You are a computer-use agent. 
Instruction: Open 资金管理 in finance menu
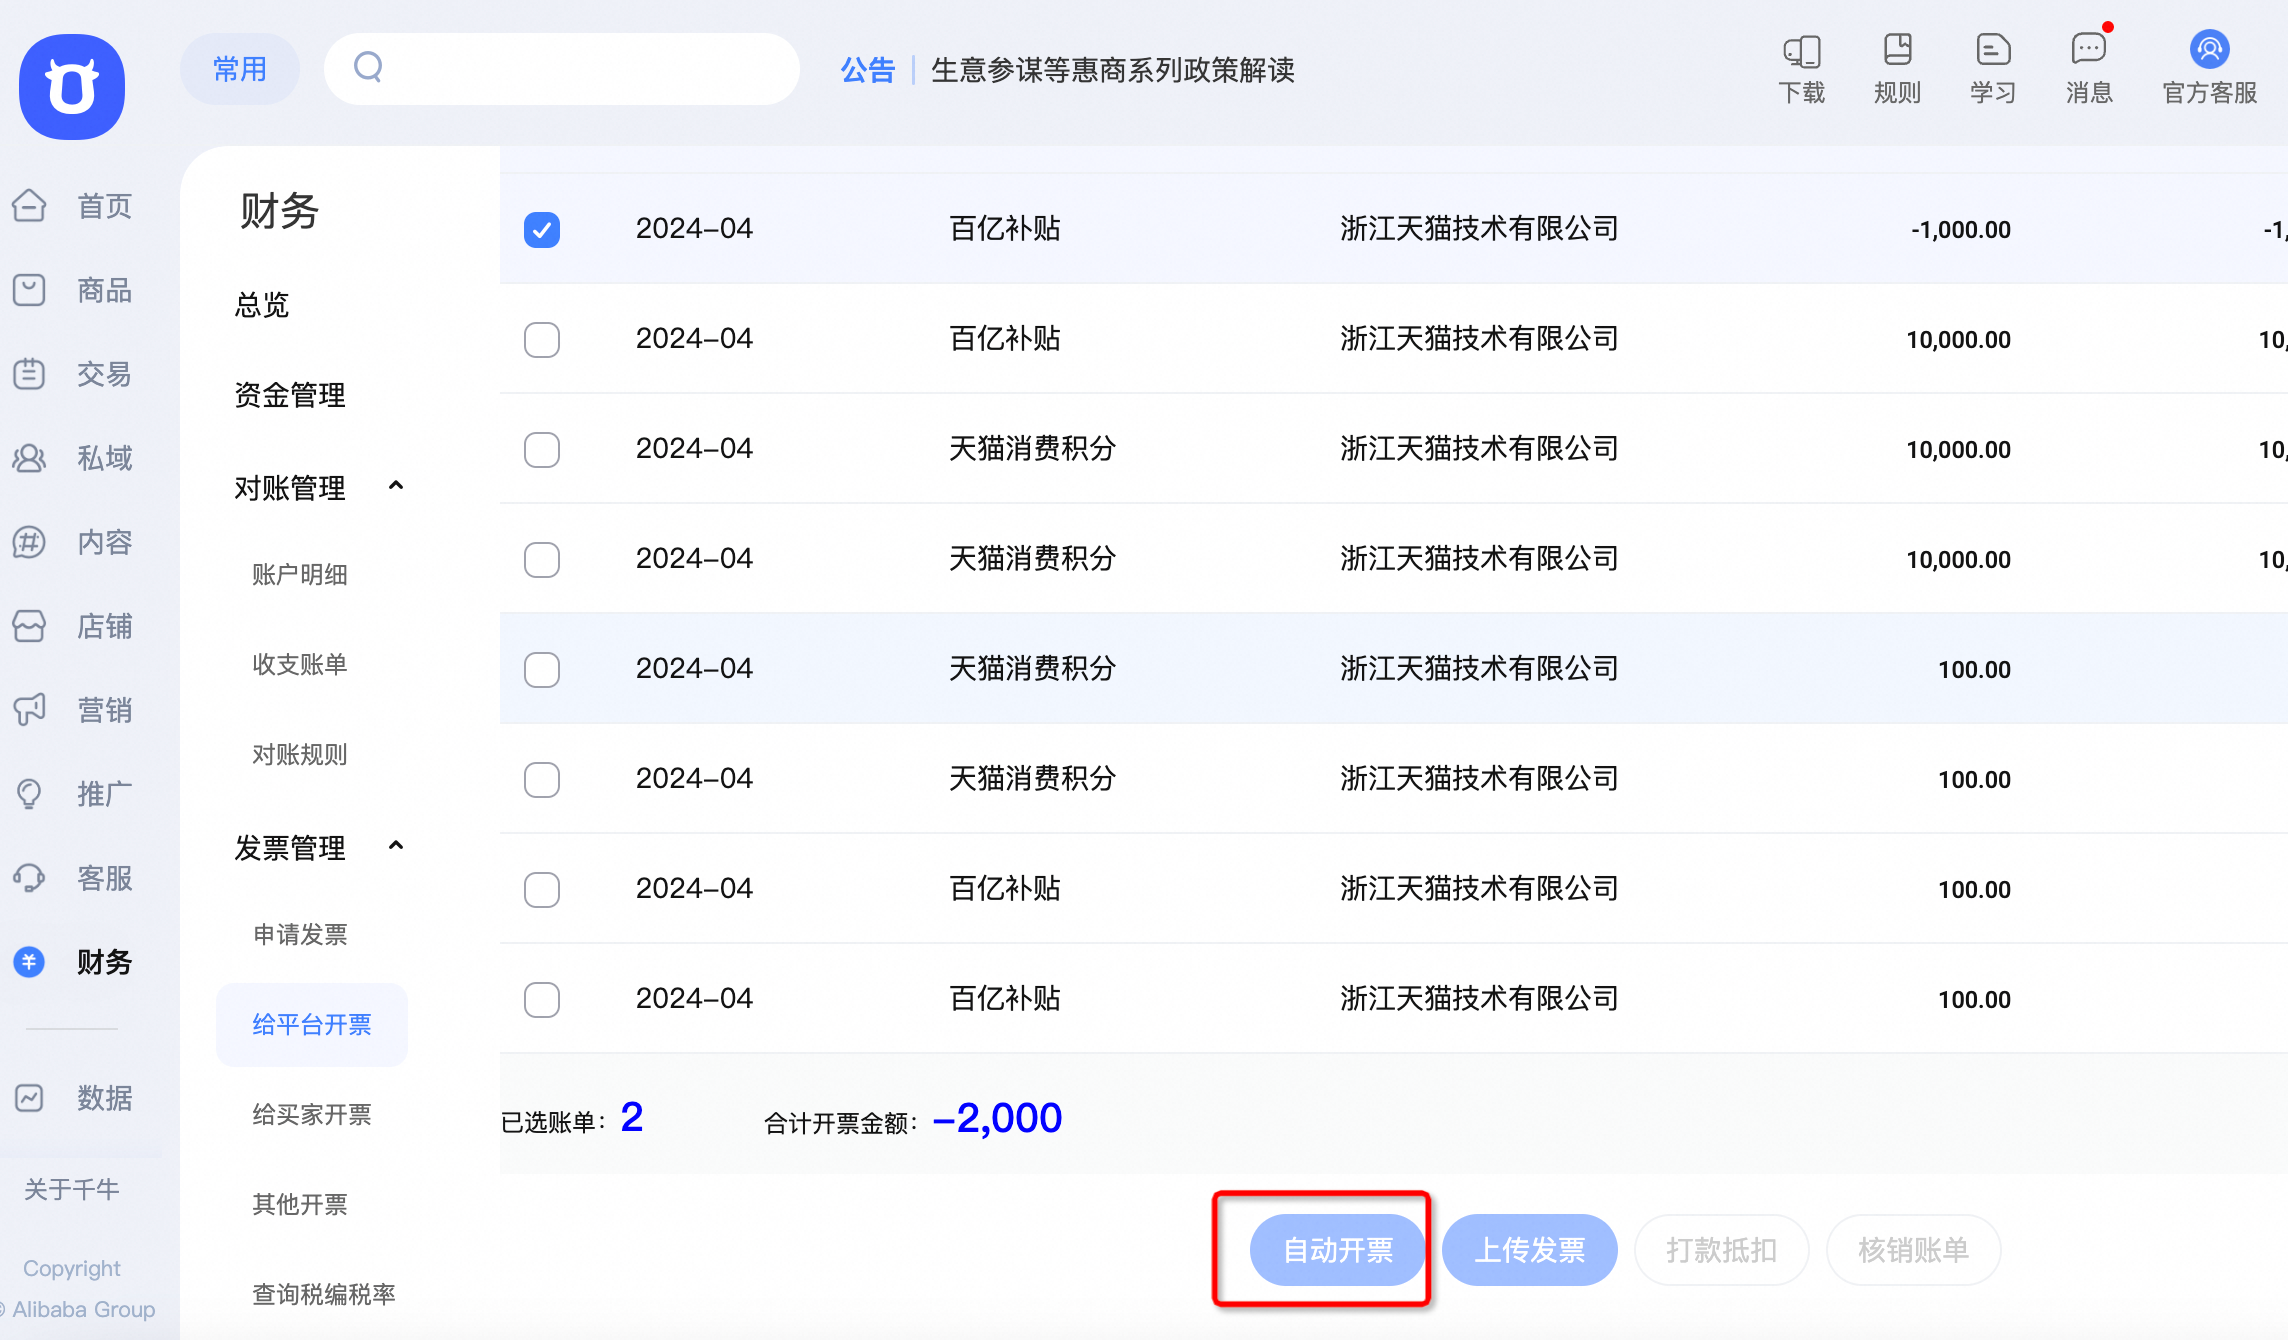[290, 395]
